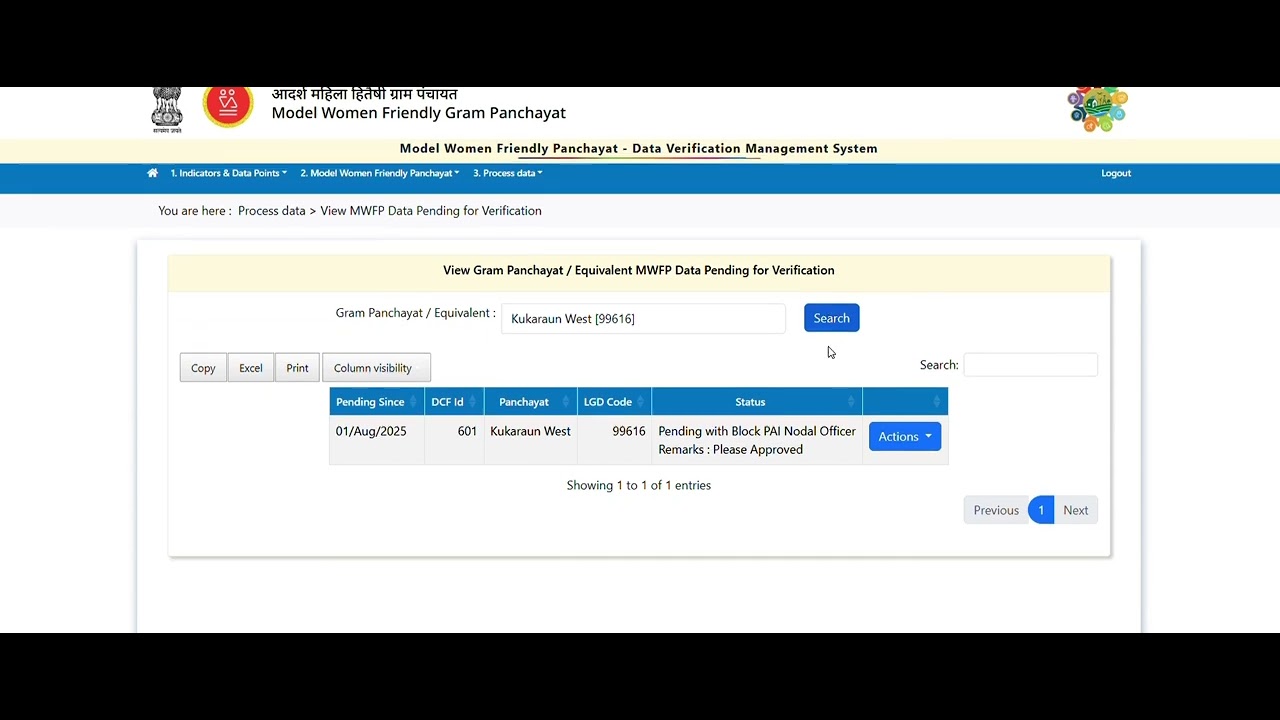Image resolution: width=1280 pixels, height=720 pixels.
Task: Click View MWFP Data Pending for Verification breadcrumb
Action: click(431, 211)
